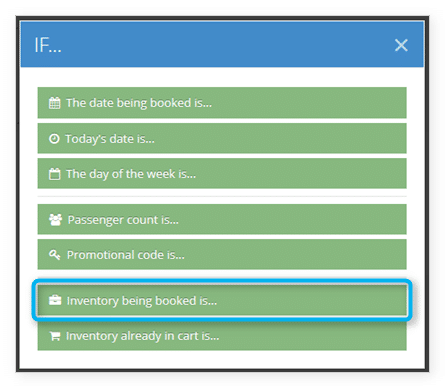Click the calendar icon beside date being booked

(x=55, y=103)
